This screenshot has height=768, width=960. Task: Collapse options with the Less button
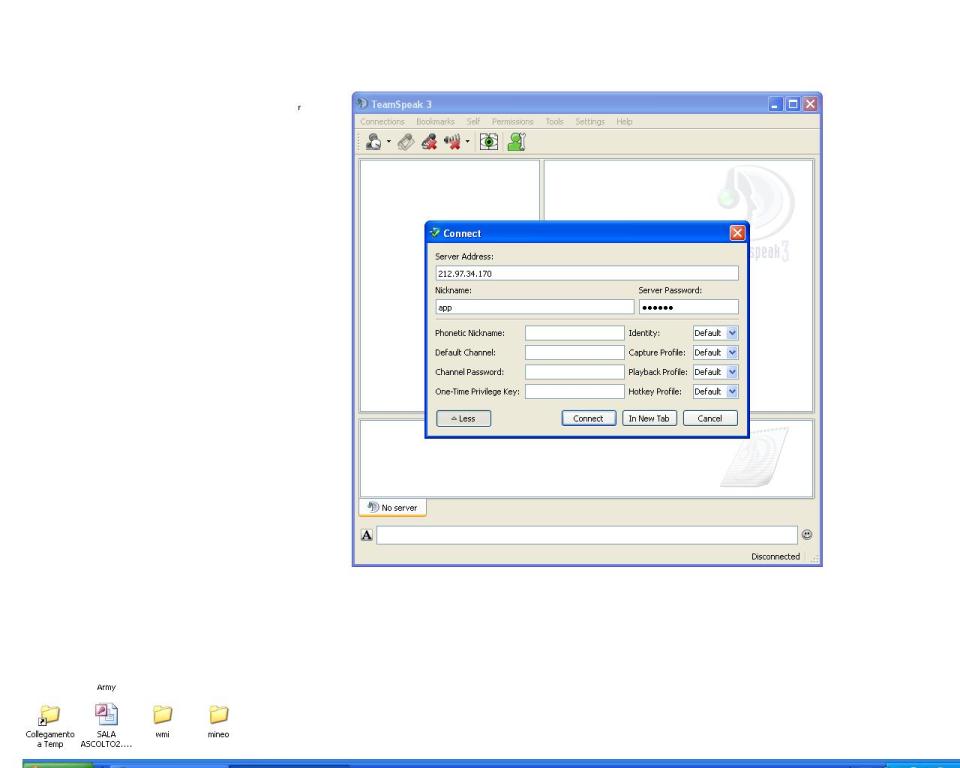point(463,419)
